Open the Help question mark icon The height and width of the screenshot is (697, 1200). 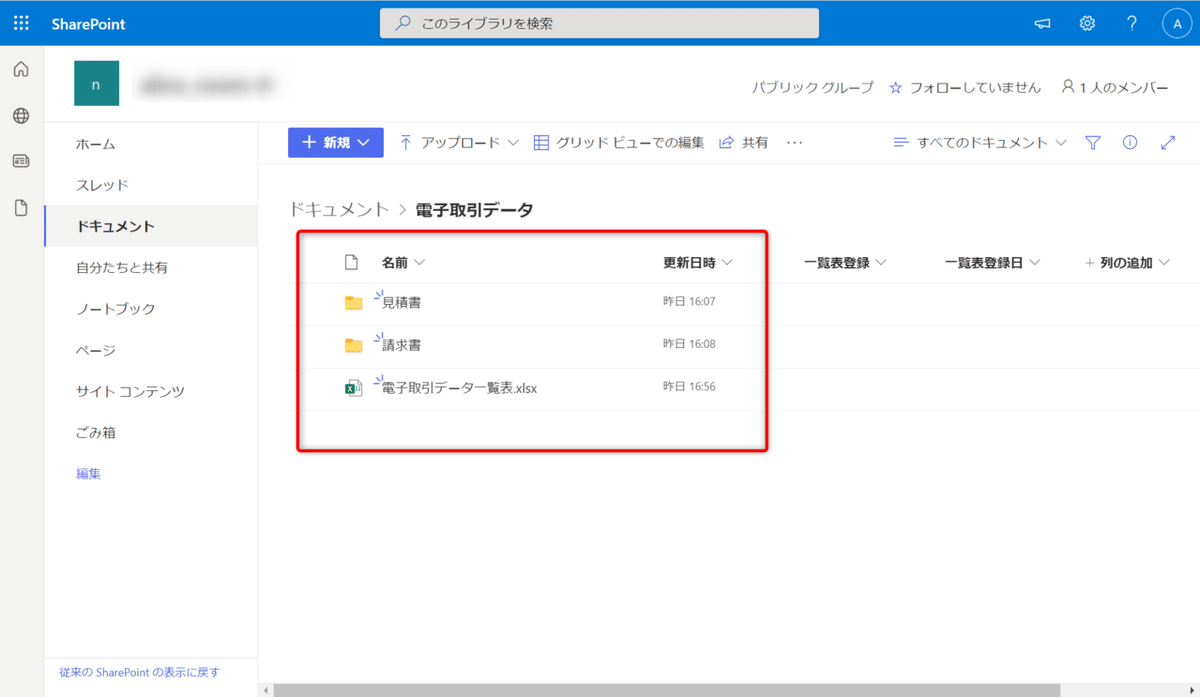tap(1131, 22)
